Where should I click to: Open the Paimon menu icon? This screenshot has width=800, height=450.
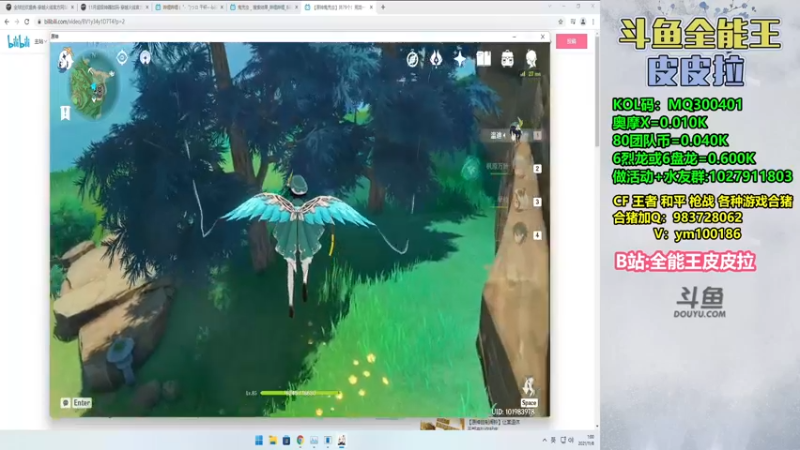[65, 60]
